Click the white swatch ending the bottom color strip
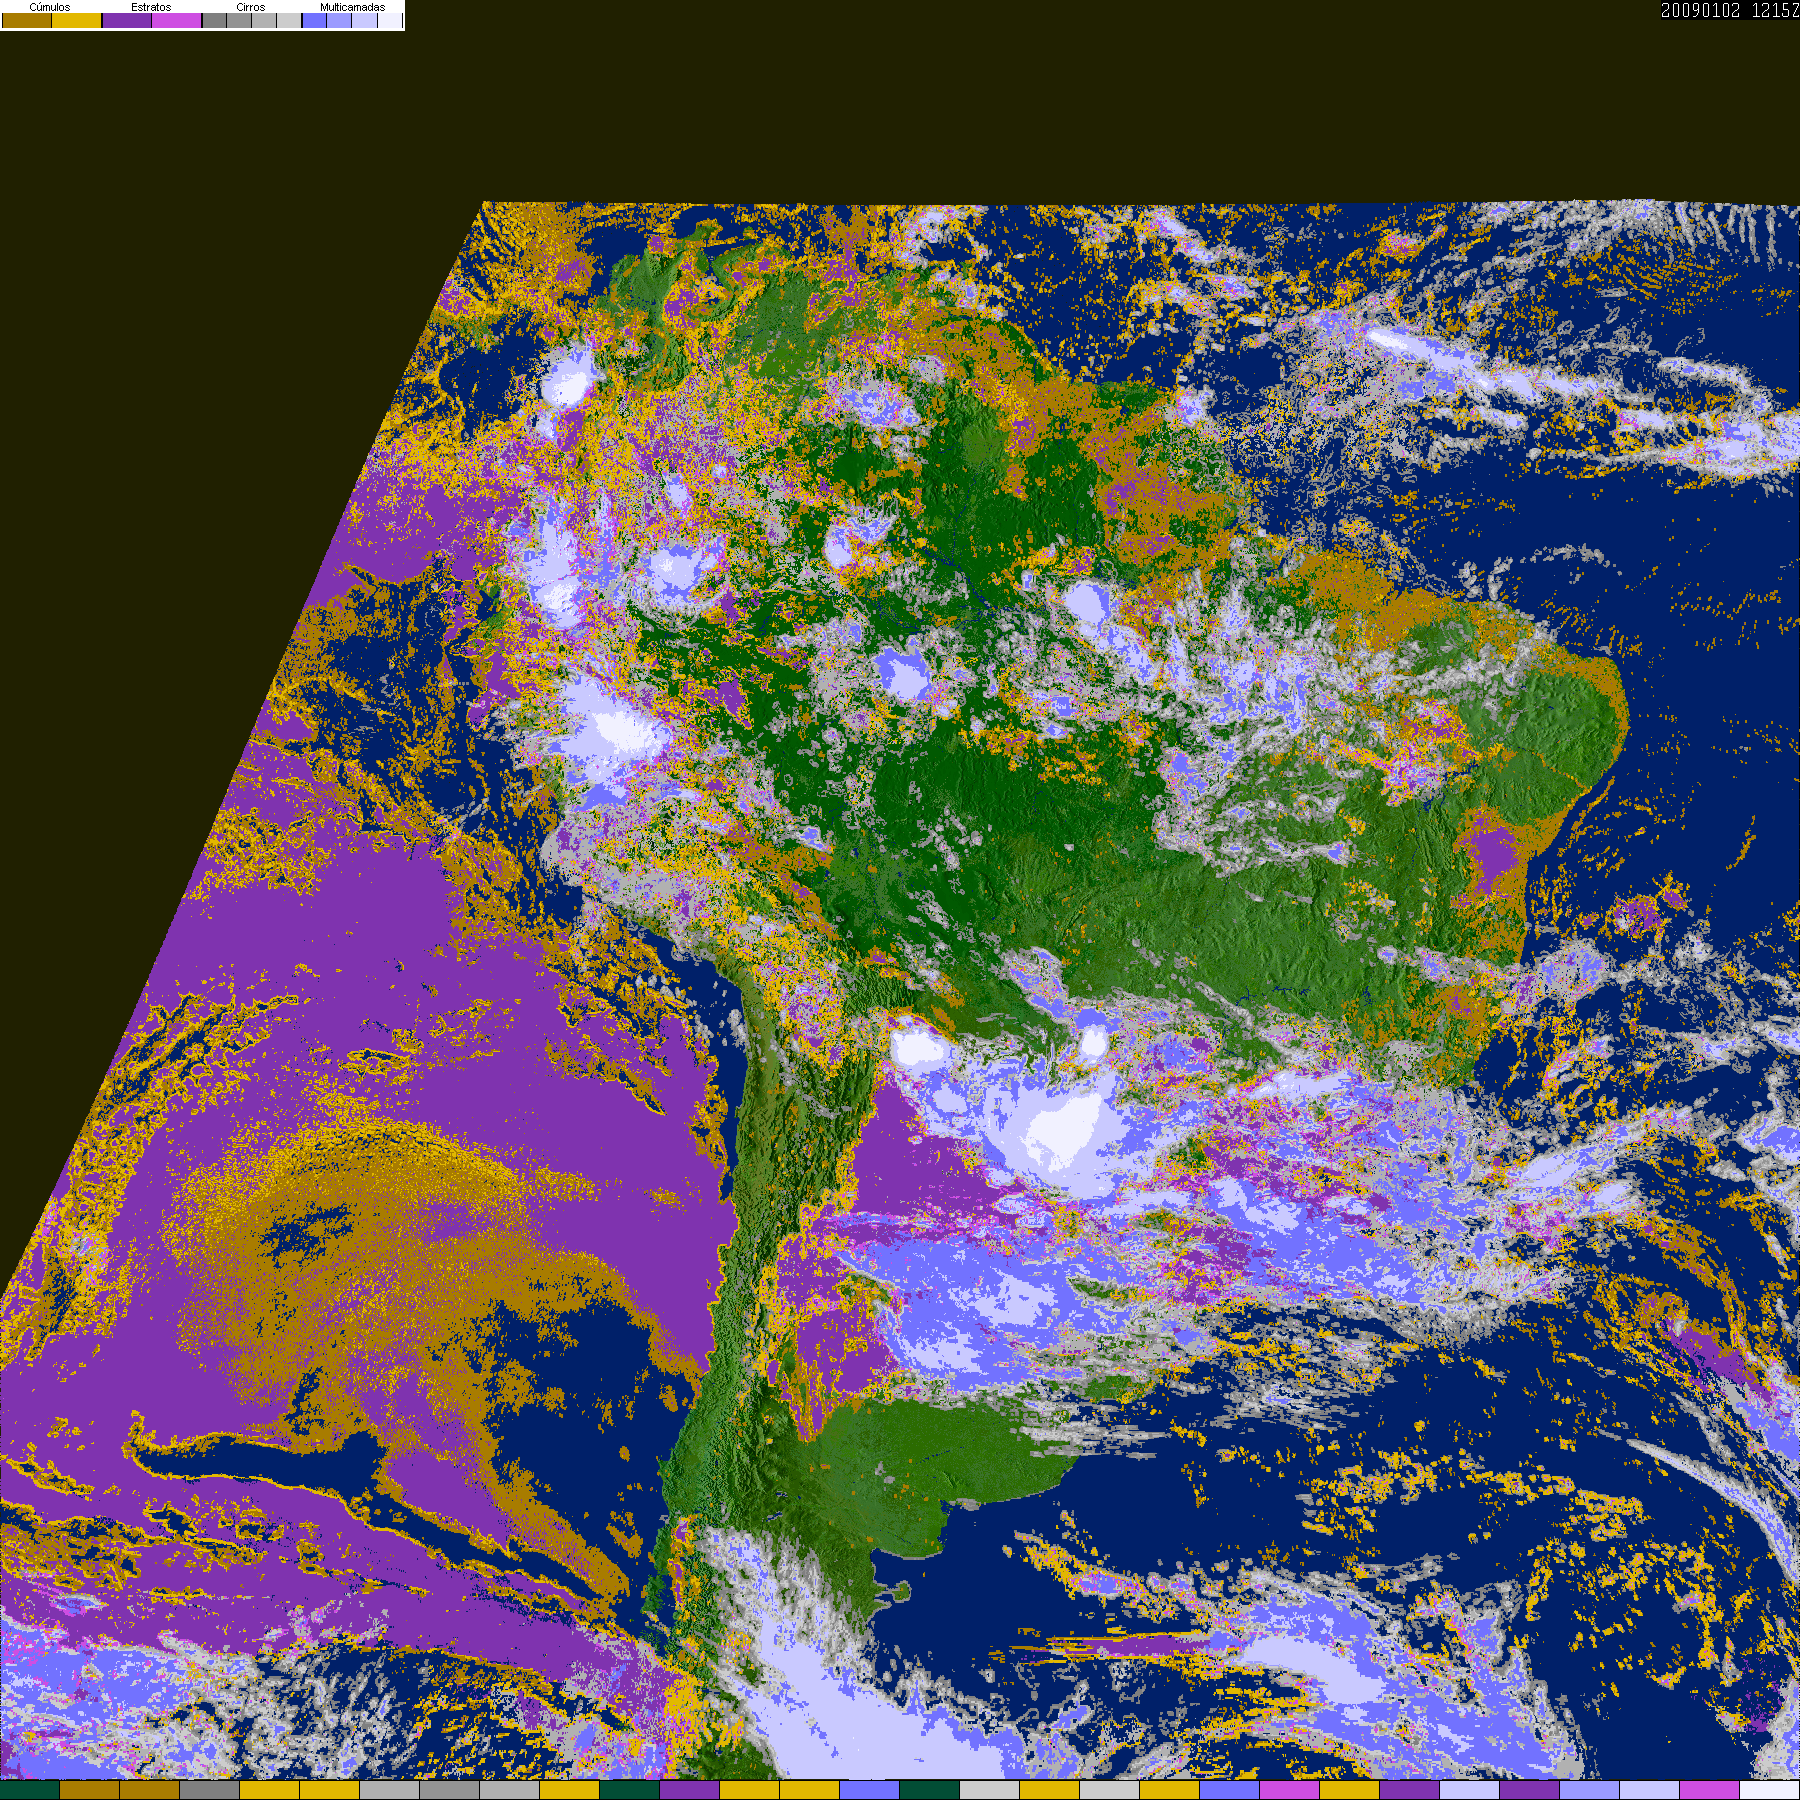The image size is (1800, 1800). tap(1769, 1790)
